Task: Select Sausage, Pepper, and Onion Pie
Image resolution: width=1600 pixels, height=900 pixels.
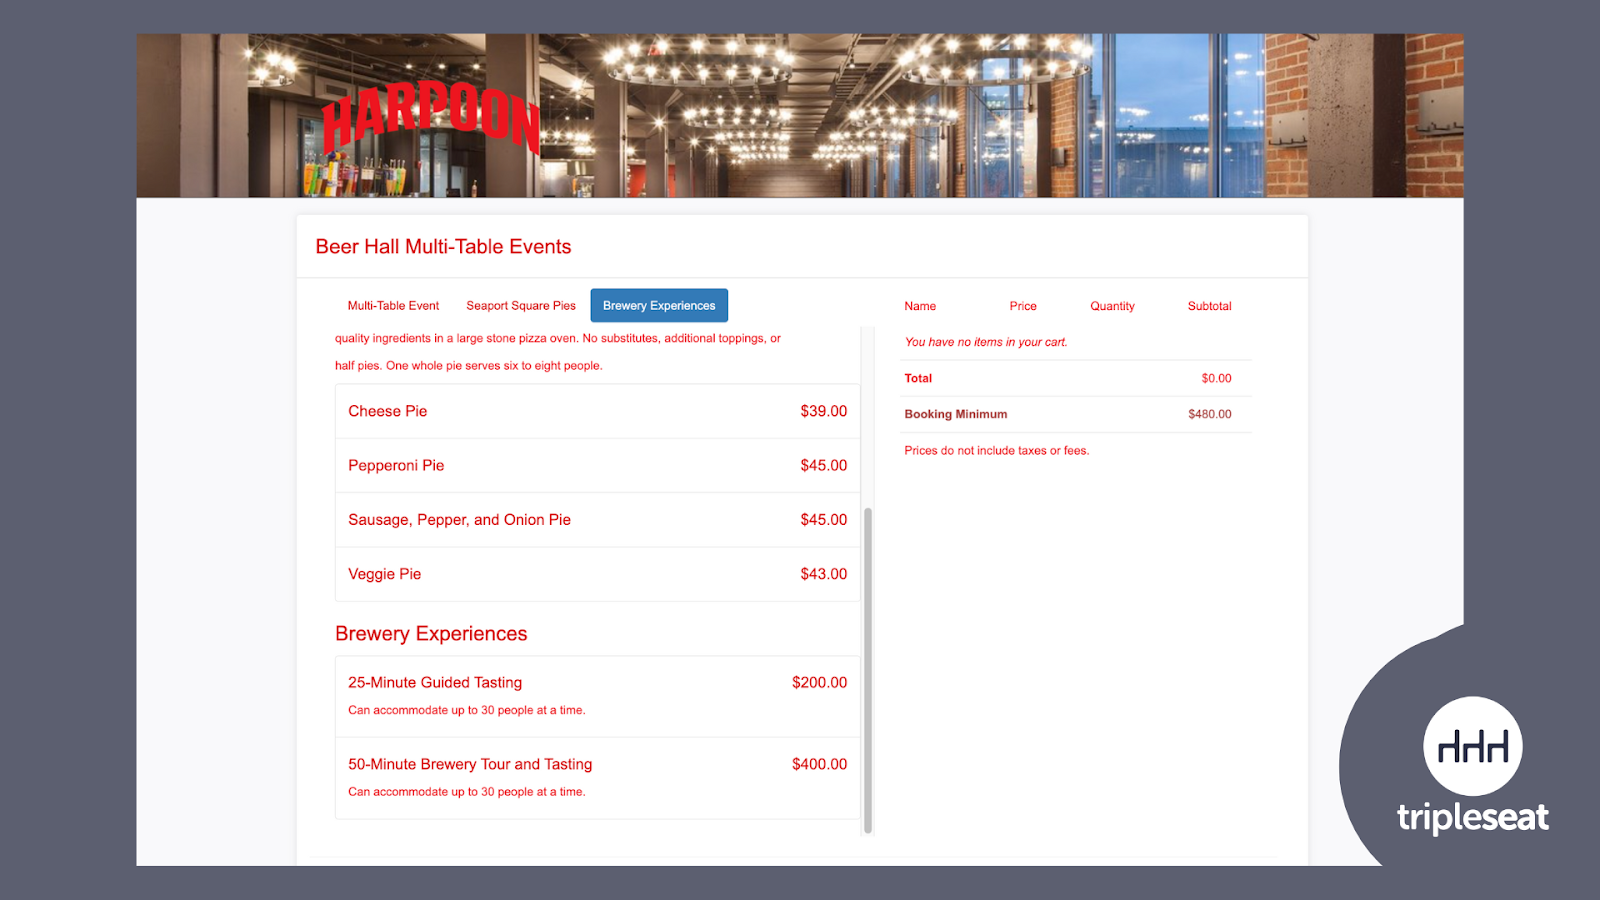Action: 597,520
